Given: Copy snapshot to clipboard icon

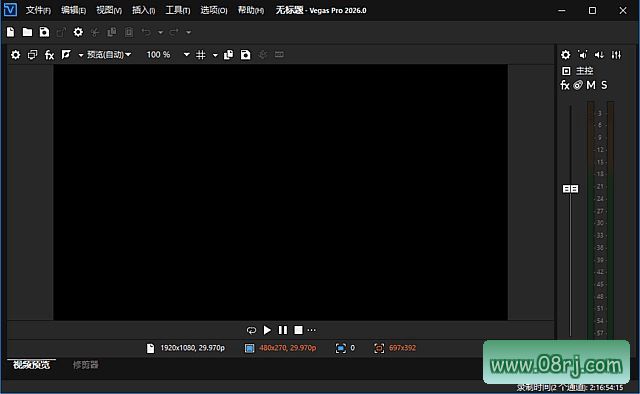Looking at the screenshot, I should click(229, 55).
